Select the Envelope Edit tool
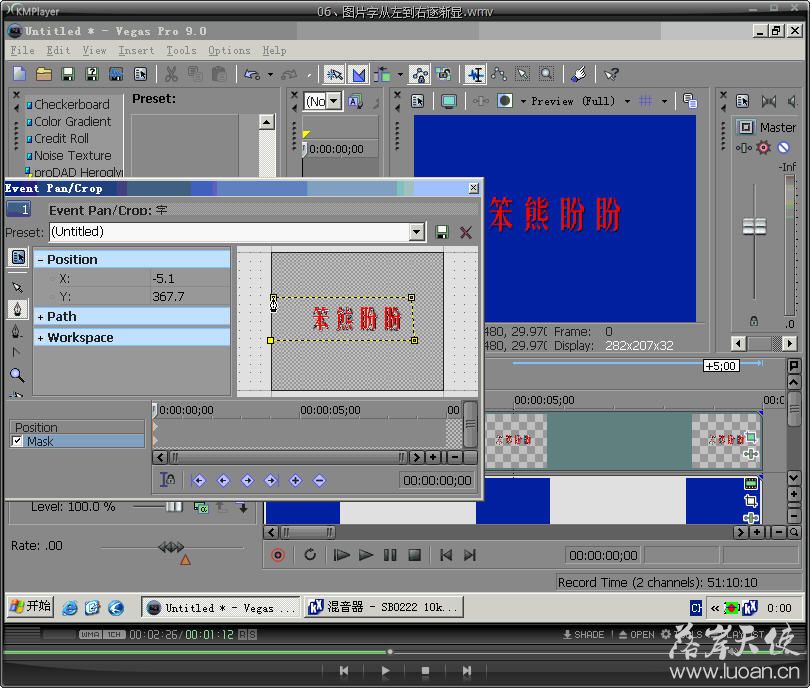This screenshot has height=688, width=810. 499,74
